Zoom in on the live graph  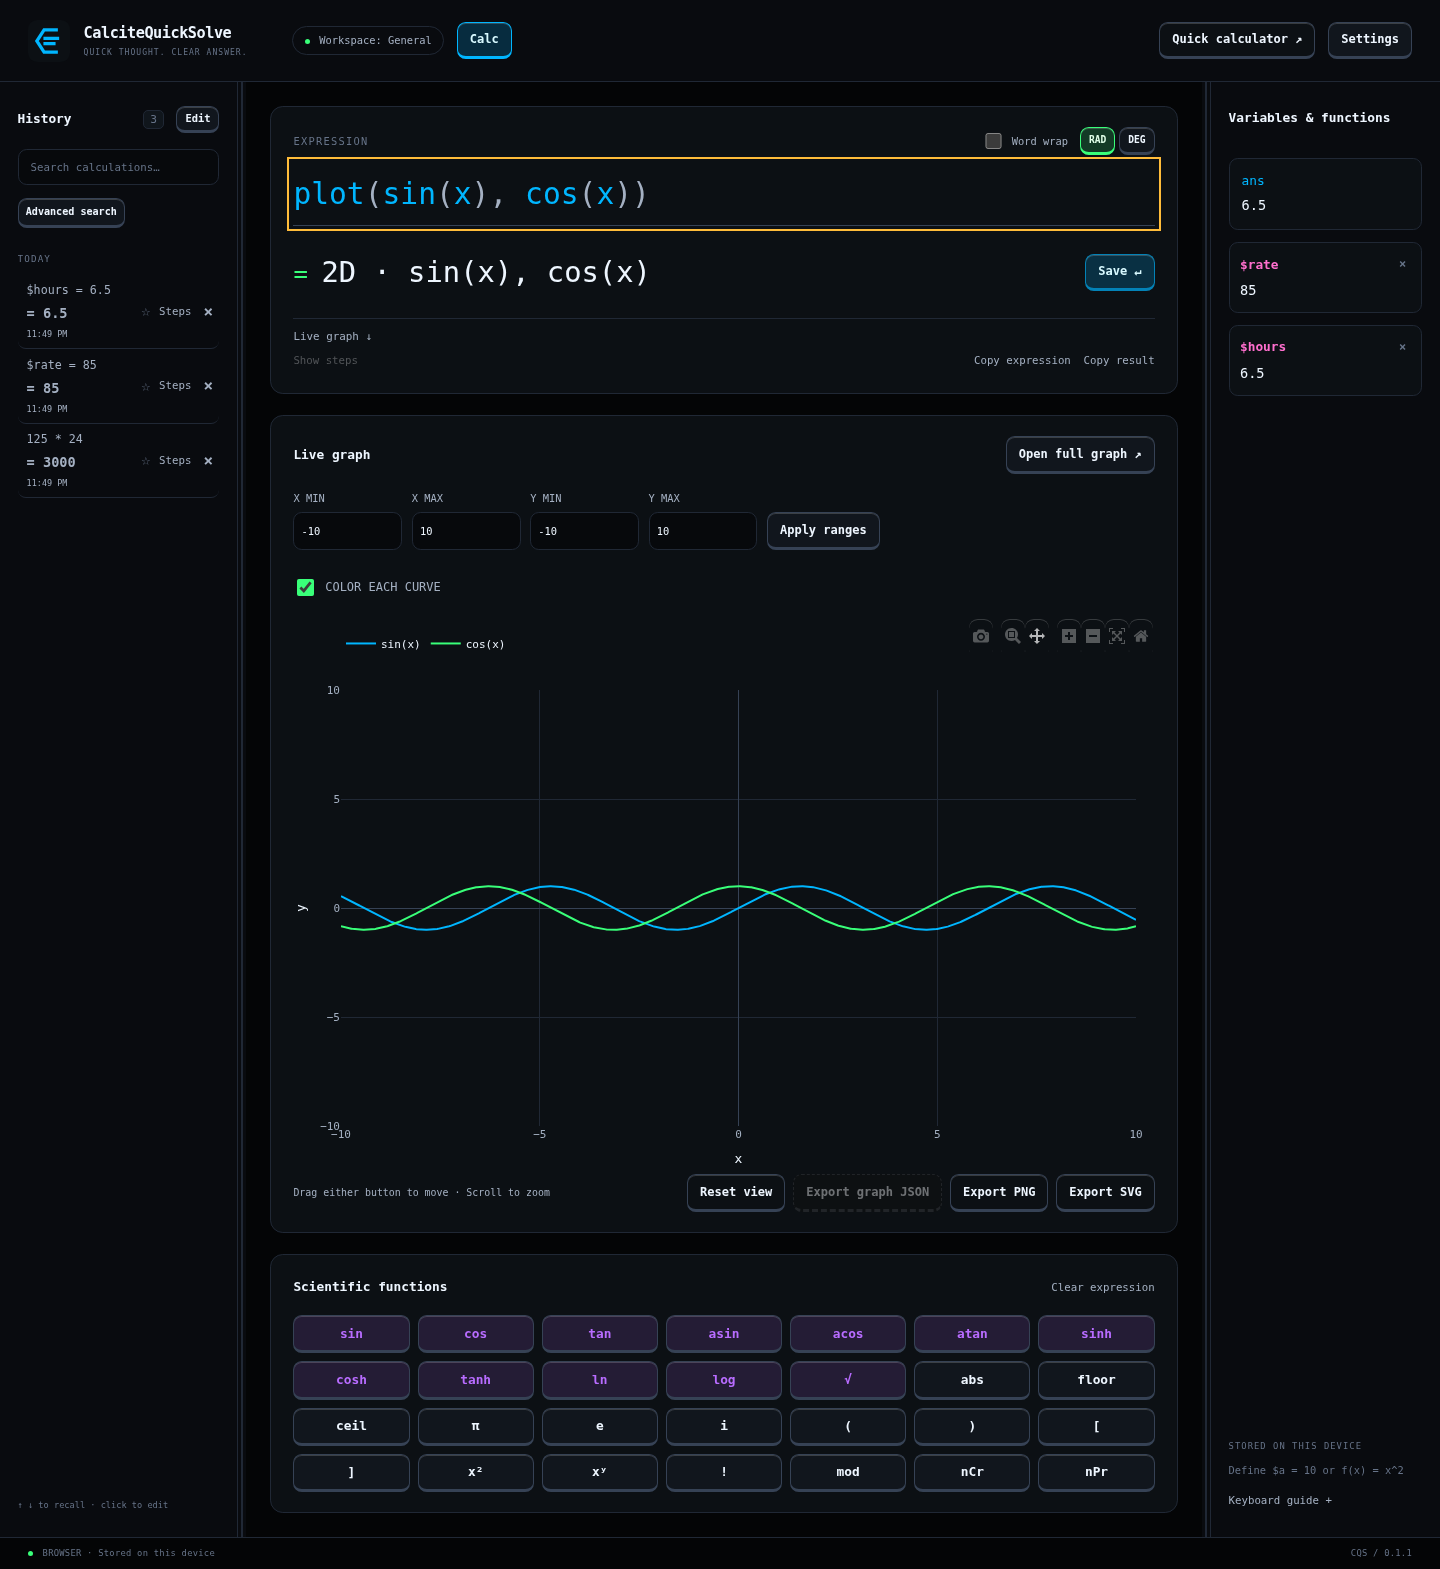(x=1069, y=636)
